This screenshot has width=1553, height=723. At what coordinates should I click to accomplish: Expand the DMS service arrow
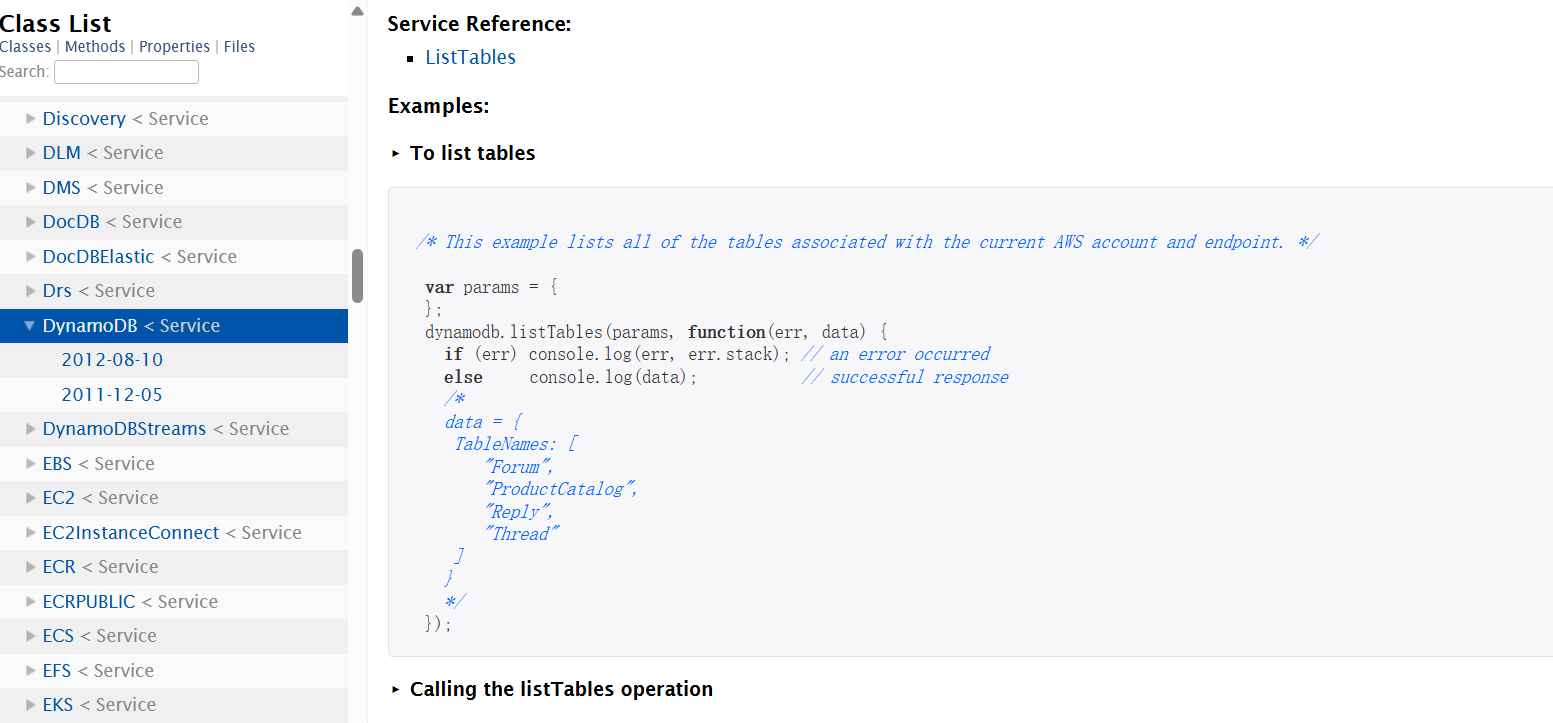31,188
